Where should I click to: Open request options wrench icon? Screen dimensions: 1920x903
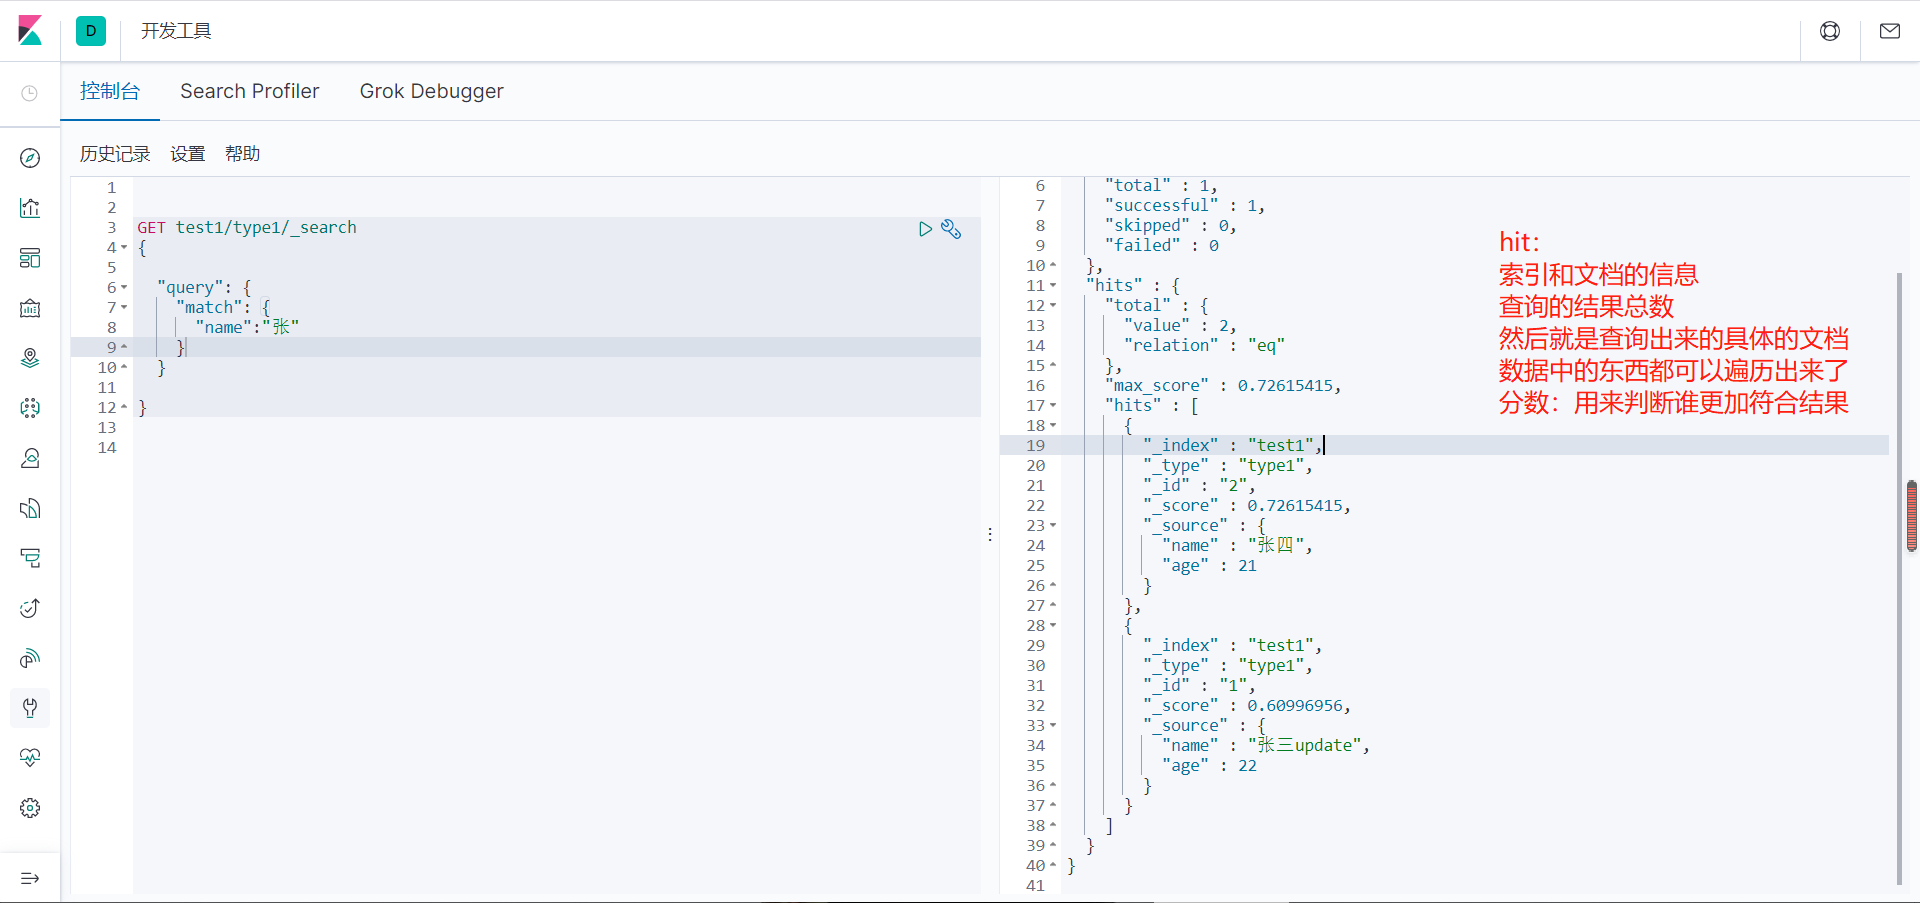[951, 229]
